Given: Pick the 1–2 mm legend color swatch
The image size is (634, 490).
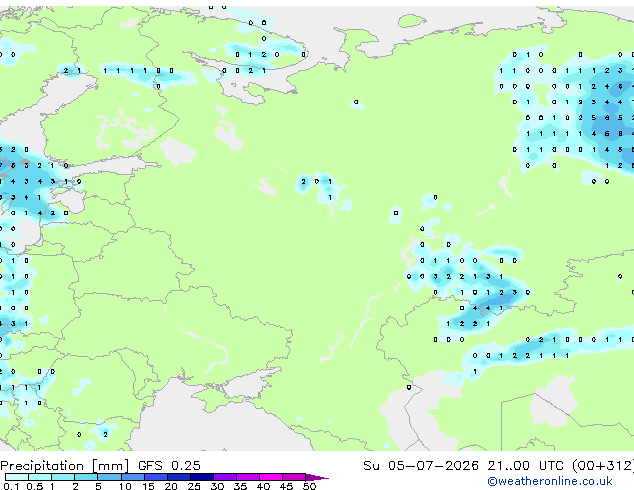Looking at the screenshot, I should pos(63,477).
